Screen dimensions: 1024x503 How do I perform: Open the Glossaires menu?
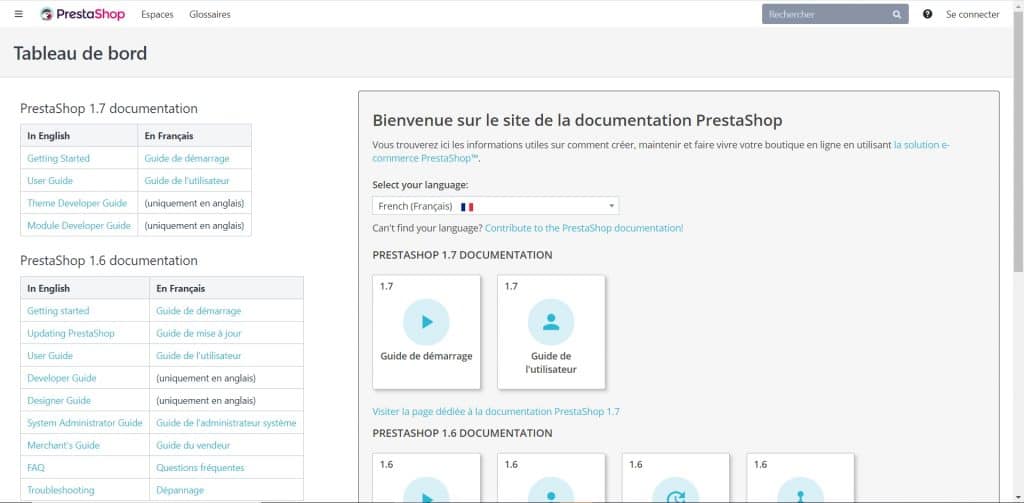pyautogui.click(x=210, y=14)
